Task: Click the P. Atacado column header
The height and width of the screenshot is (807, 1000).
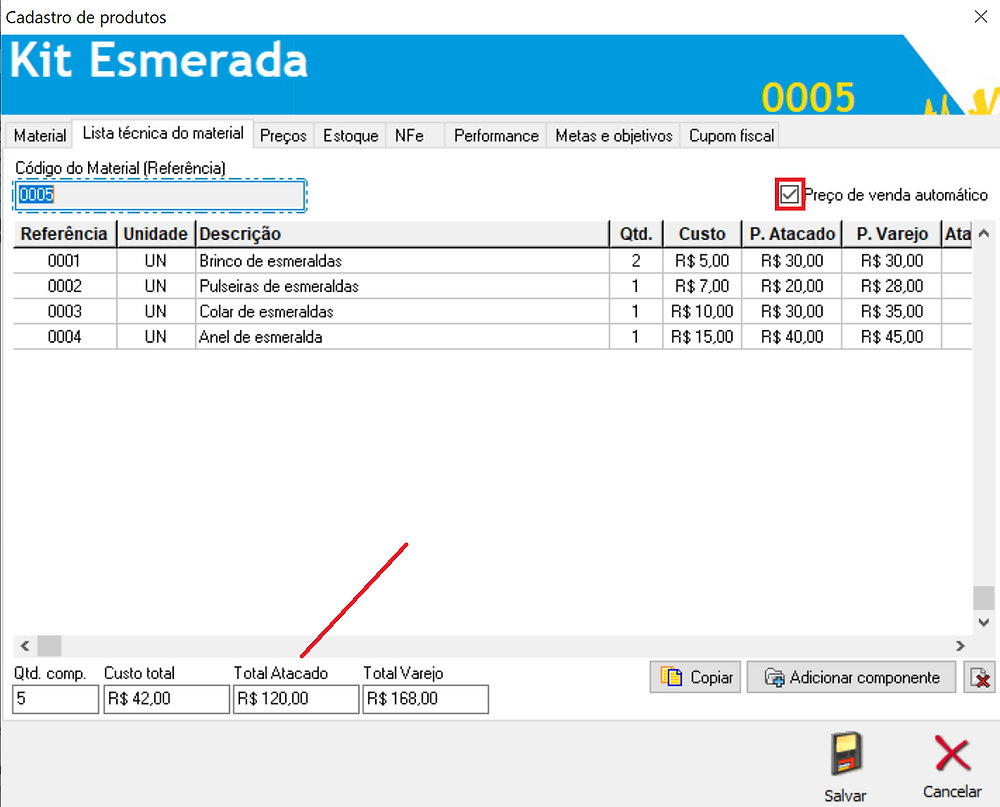Action: [791, 234]
